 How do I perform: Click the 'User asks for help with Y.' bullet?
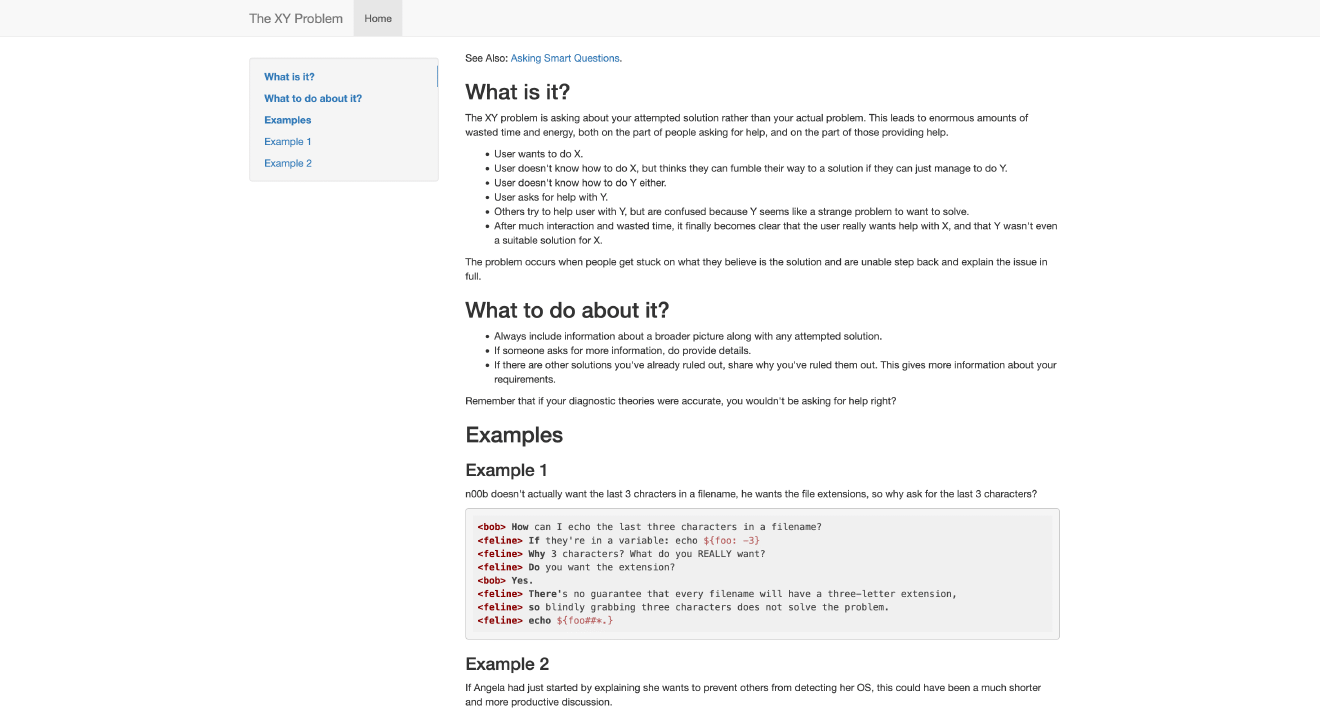pos(550,197)
